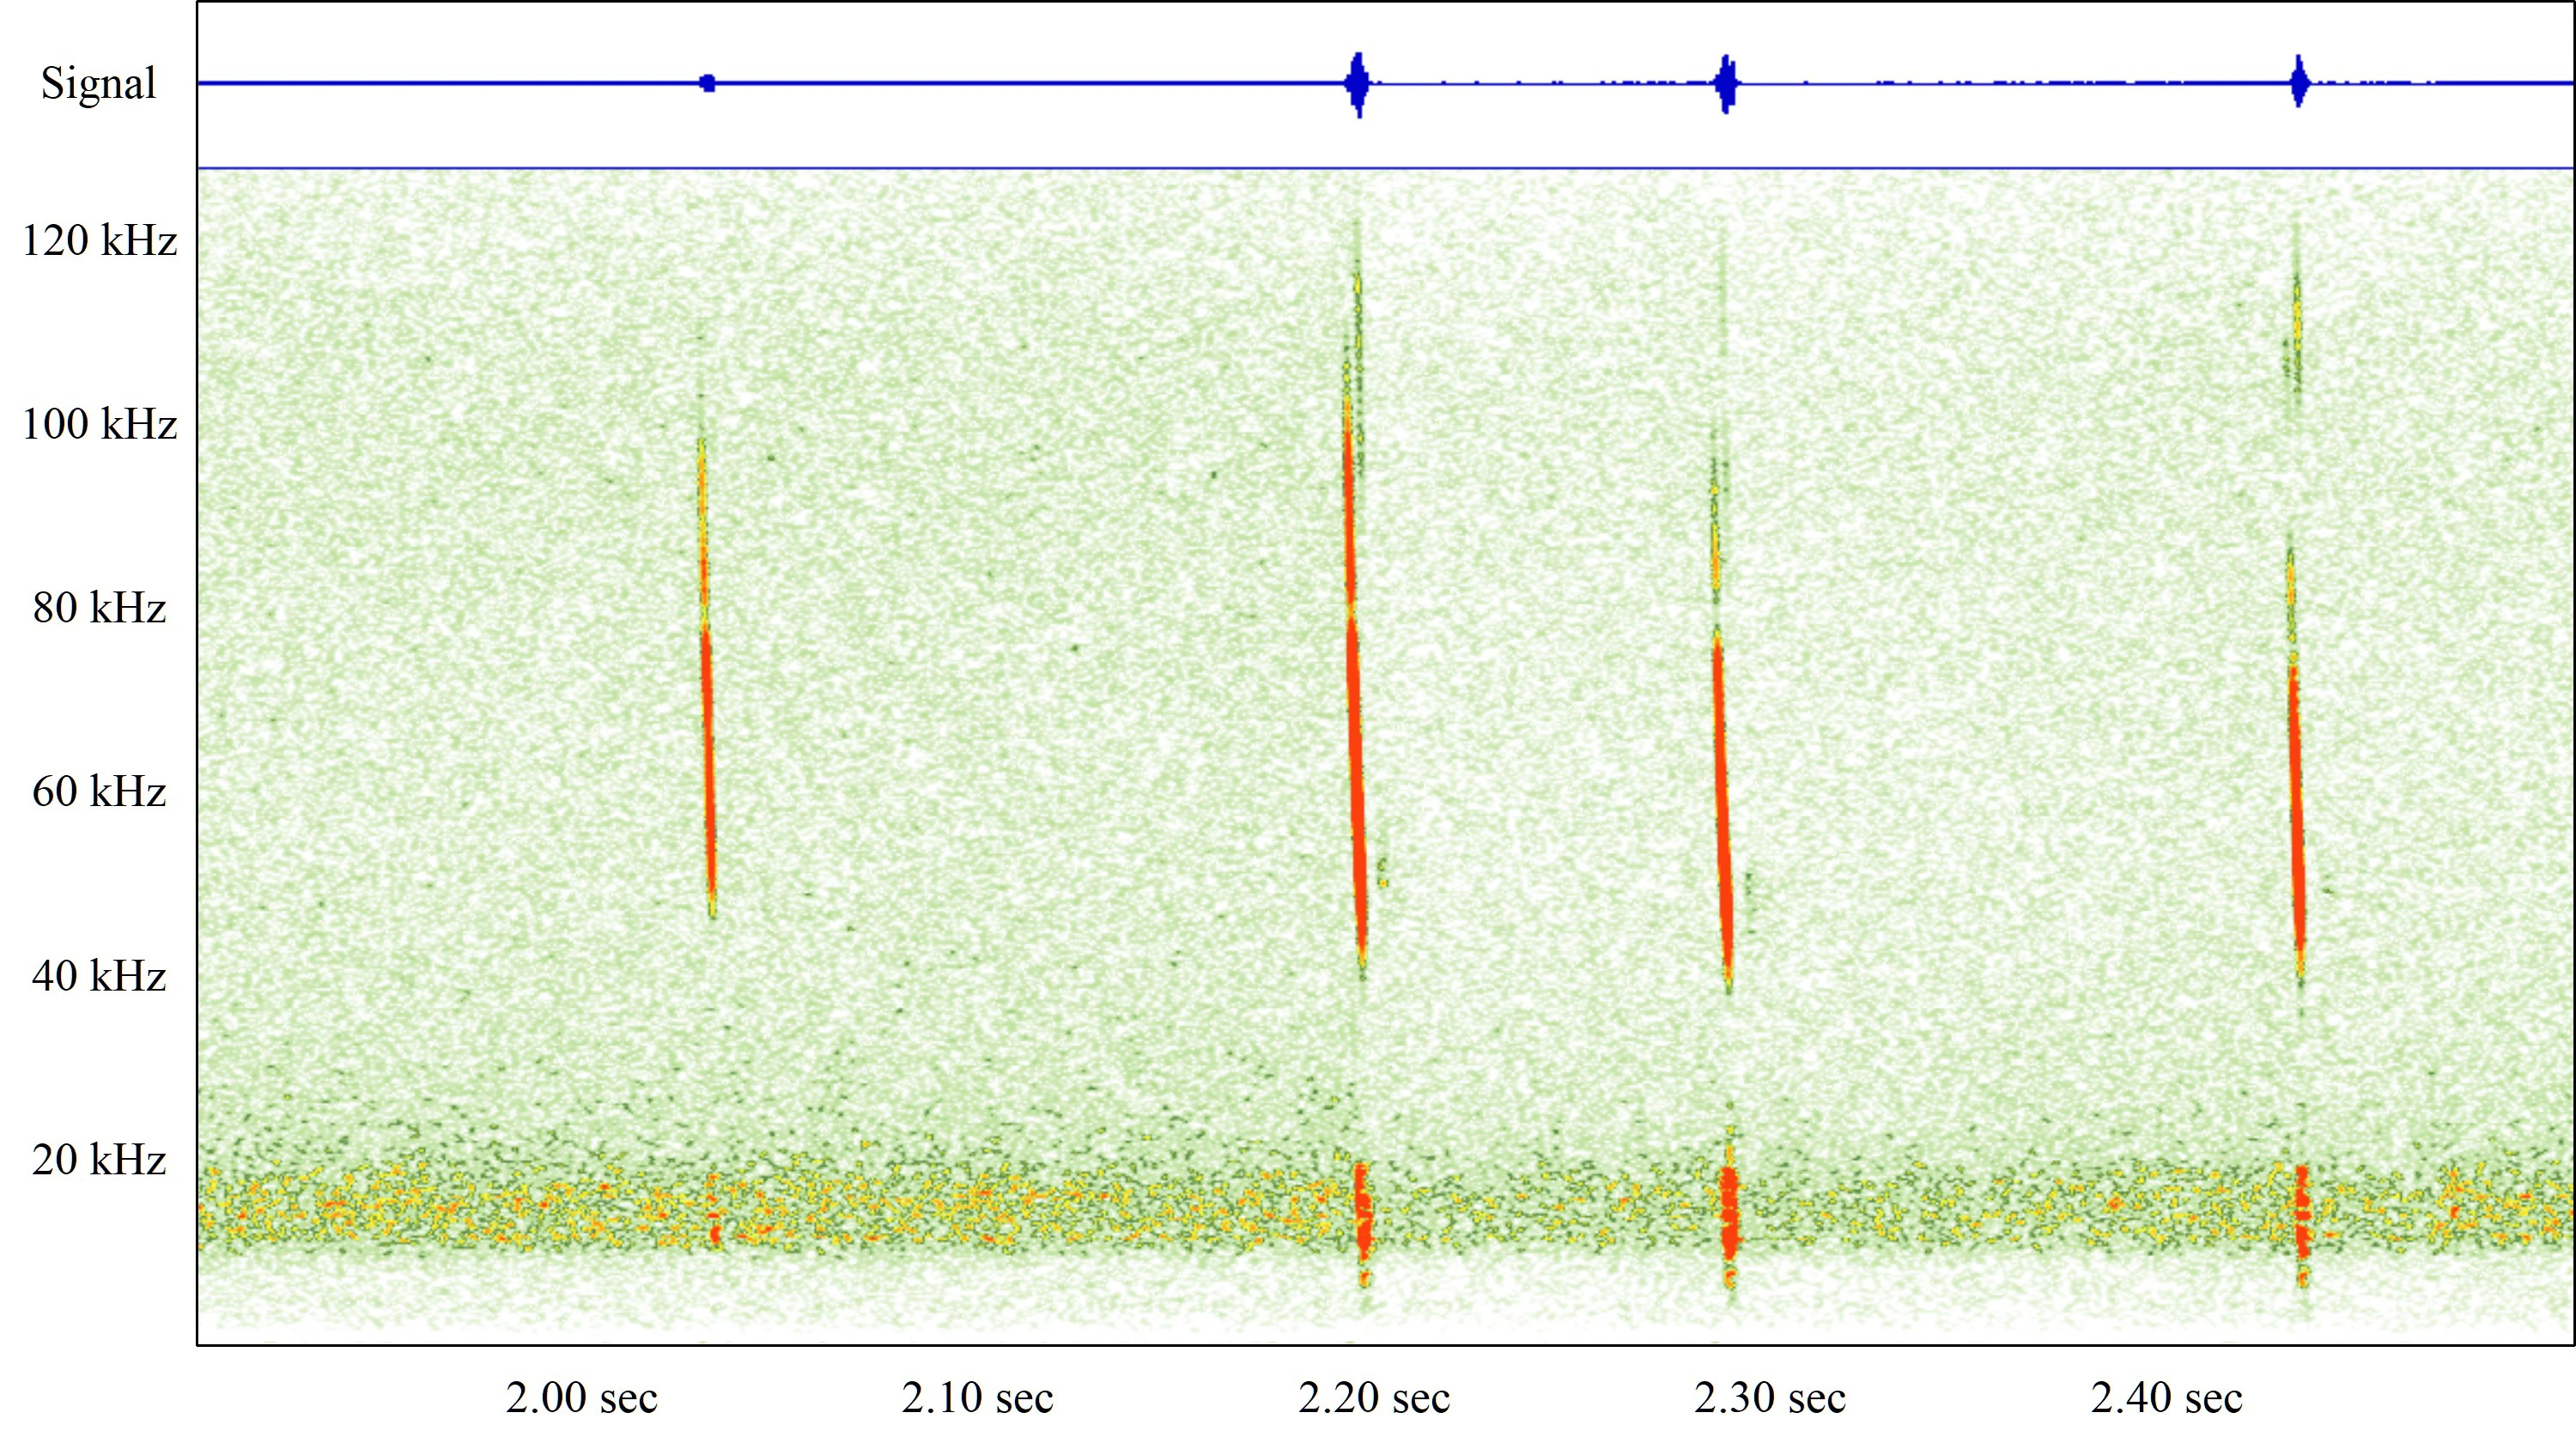This screenshot has height=1449, width=2576.
Task: Click the 2.20 sec time label
Action: [1374, 1397]
